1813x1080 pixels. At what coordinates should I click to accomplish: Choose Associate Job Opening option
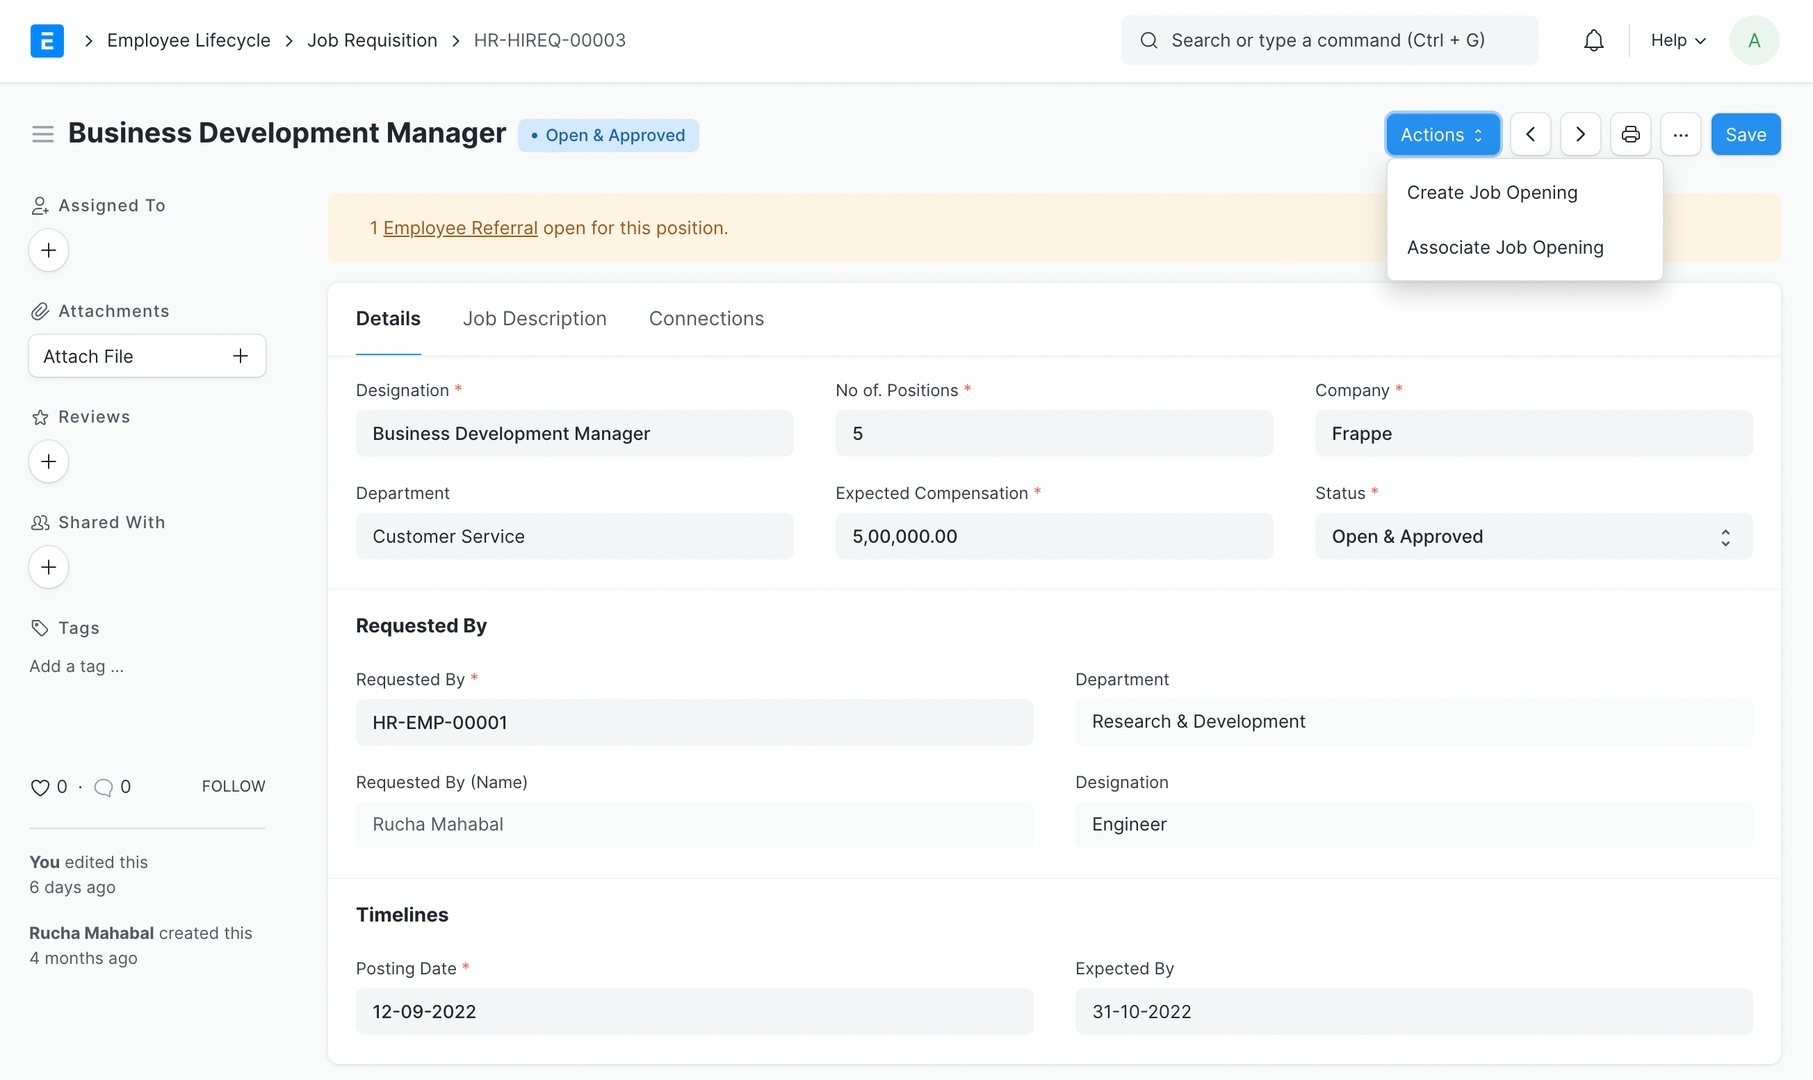click(1504, 248)
